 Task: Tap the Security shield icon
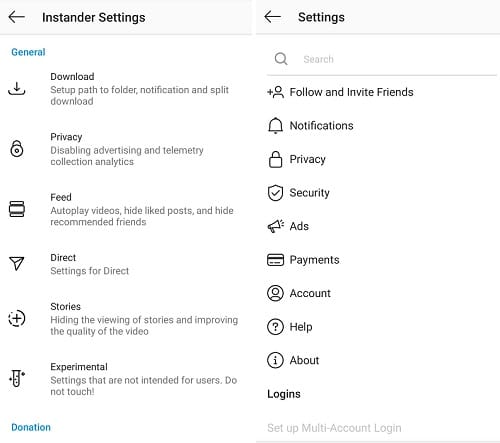pos(275,193)
